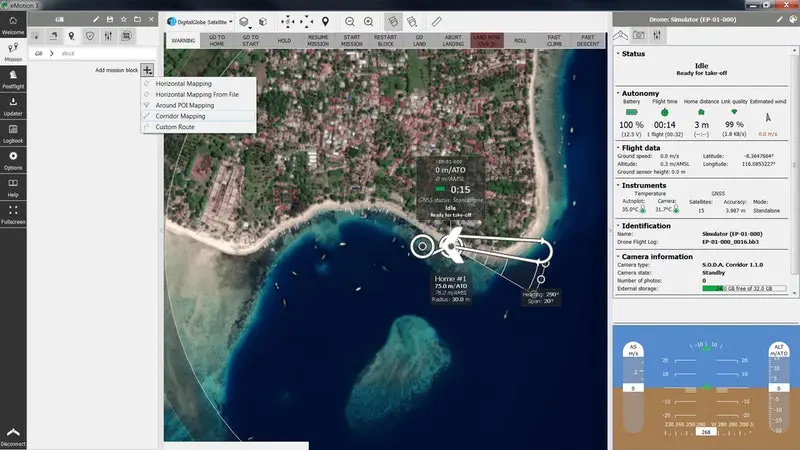Click the map location pin icon in the toolbar

(325, 21)
